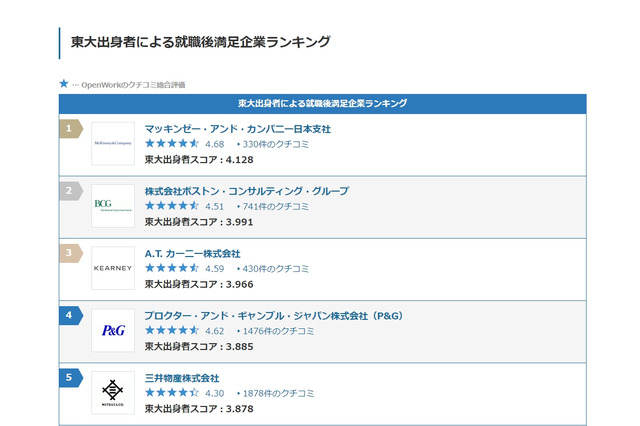Viewport: 640px width, 426px height.
Task: Click the silver rank 2 badge
Action: 71,191
